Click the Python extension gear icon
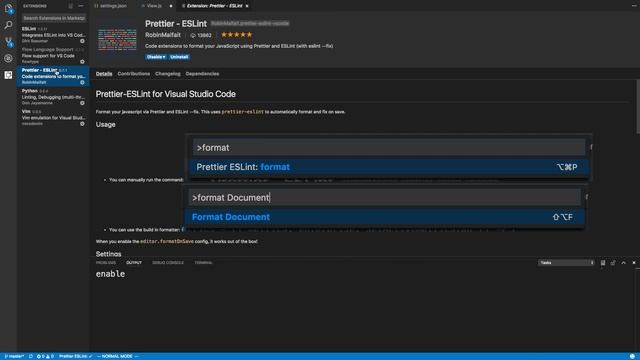 point(82,103)
